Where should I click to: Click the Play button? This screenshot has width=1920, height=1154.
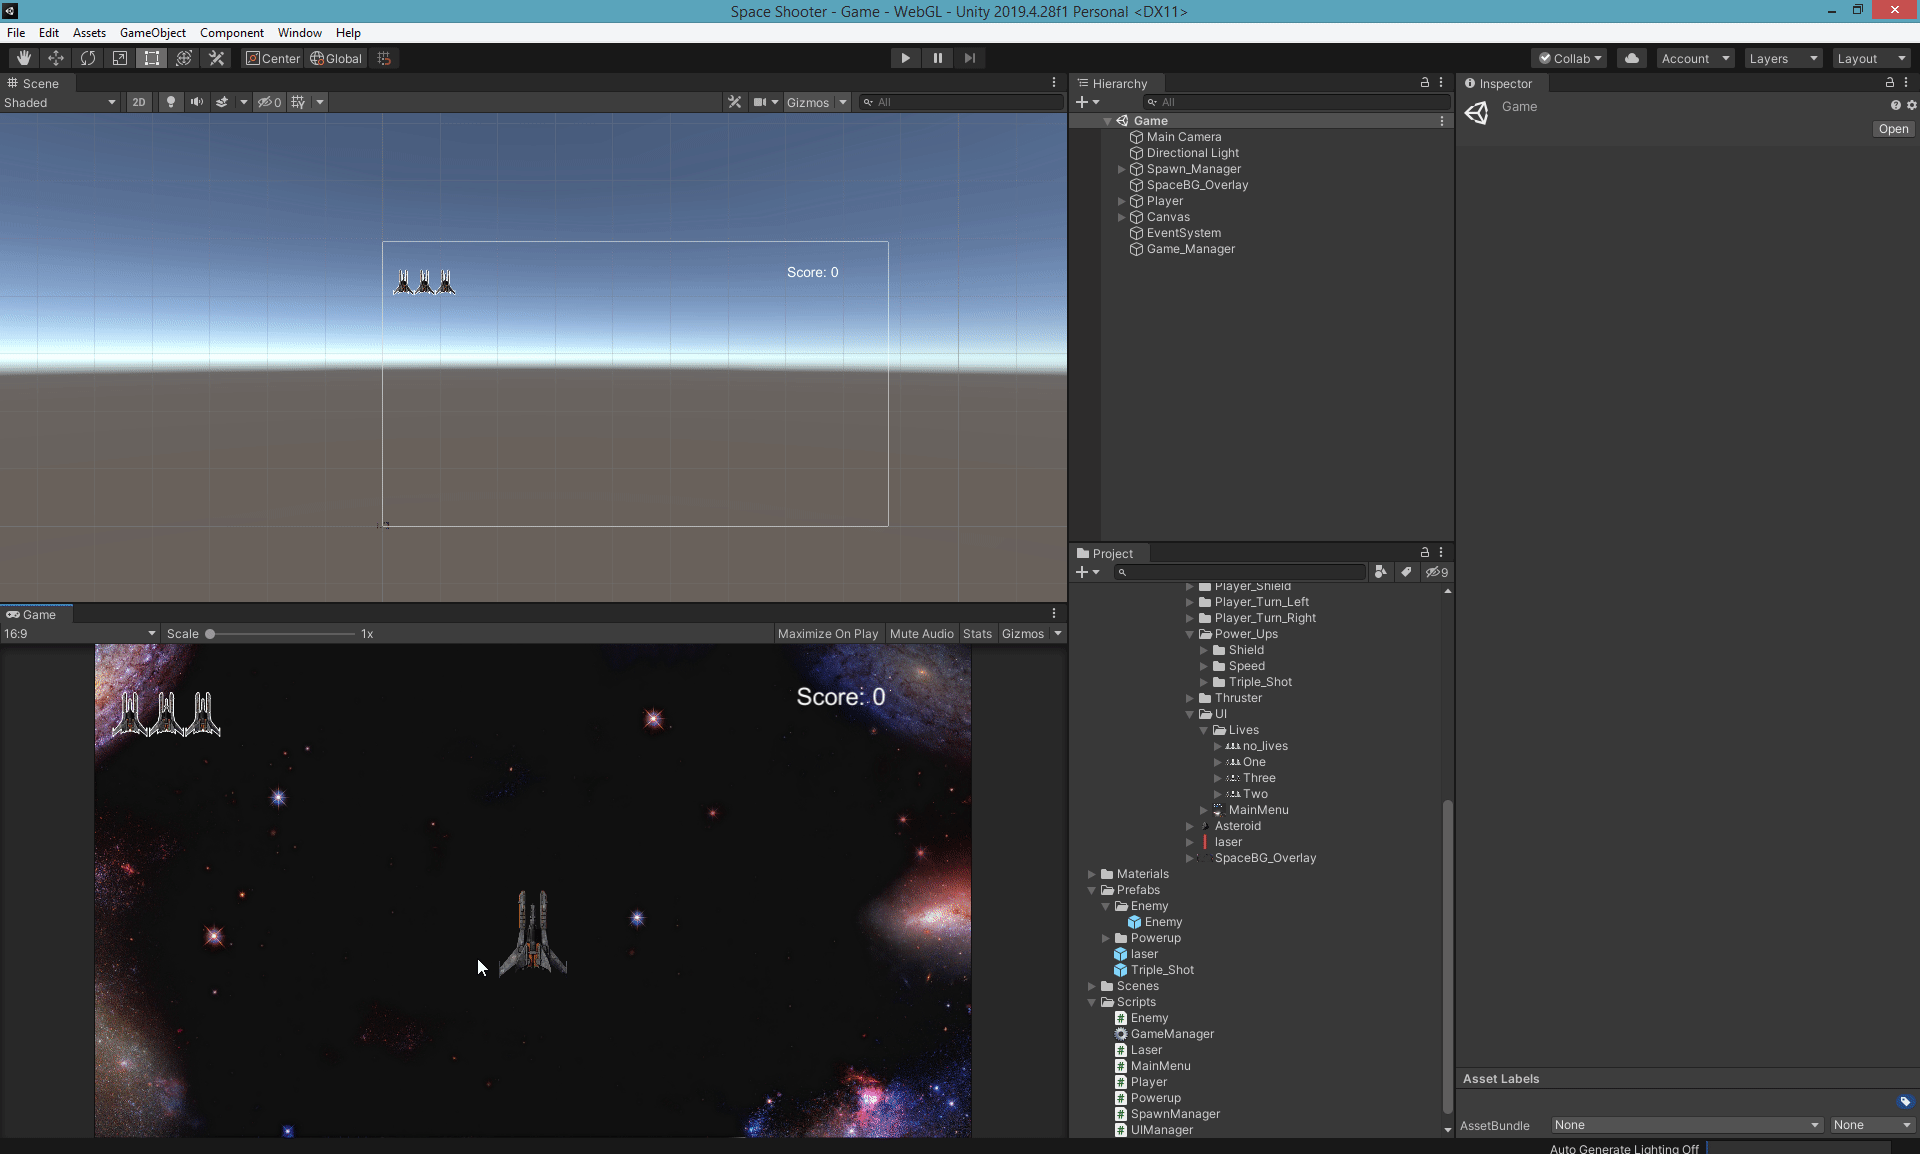(905, 58)
